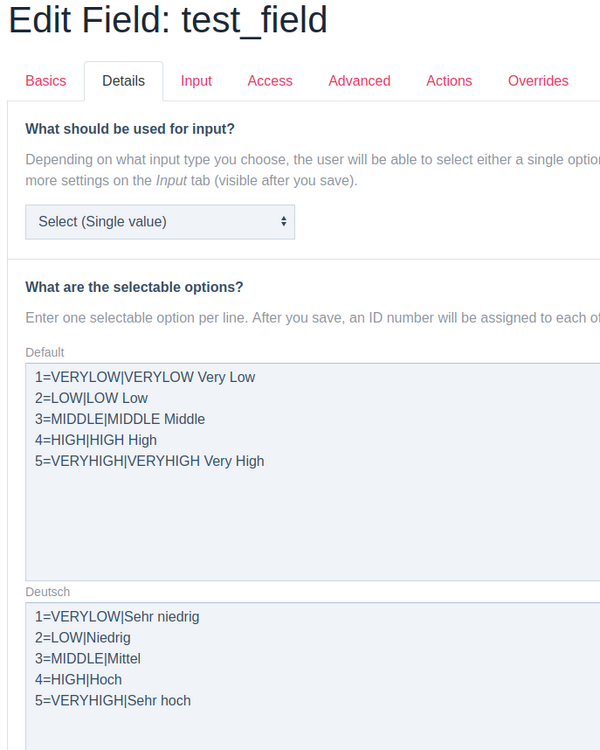Click the '4=HIGH|Hoch' line in Deutsch

tap(78, 680)
